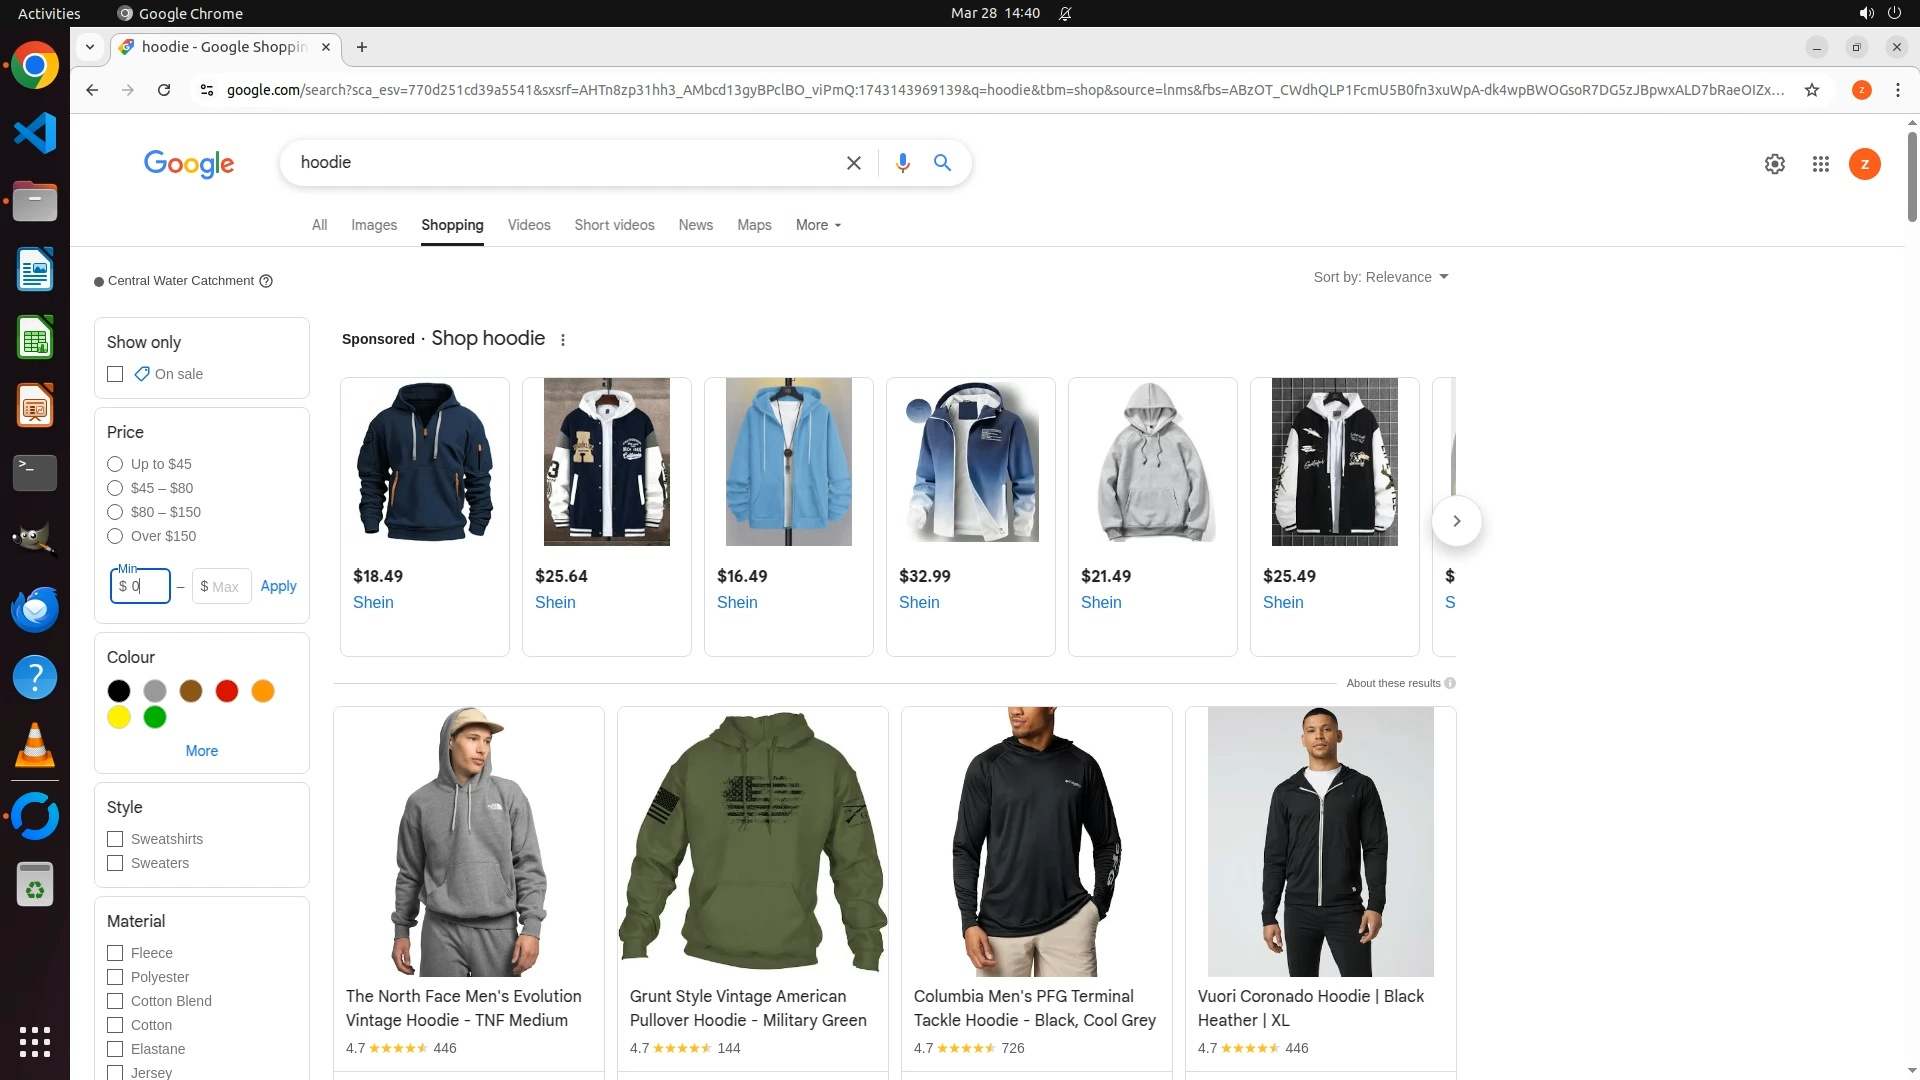
Task: Click the voice search microphone icon
Action: (x=902, y=163)
